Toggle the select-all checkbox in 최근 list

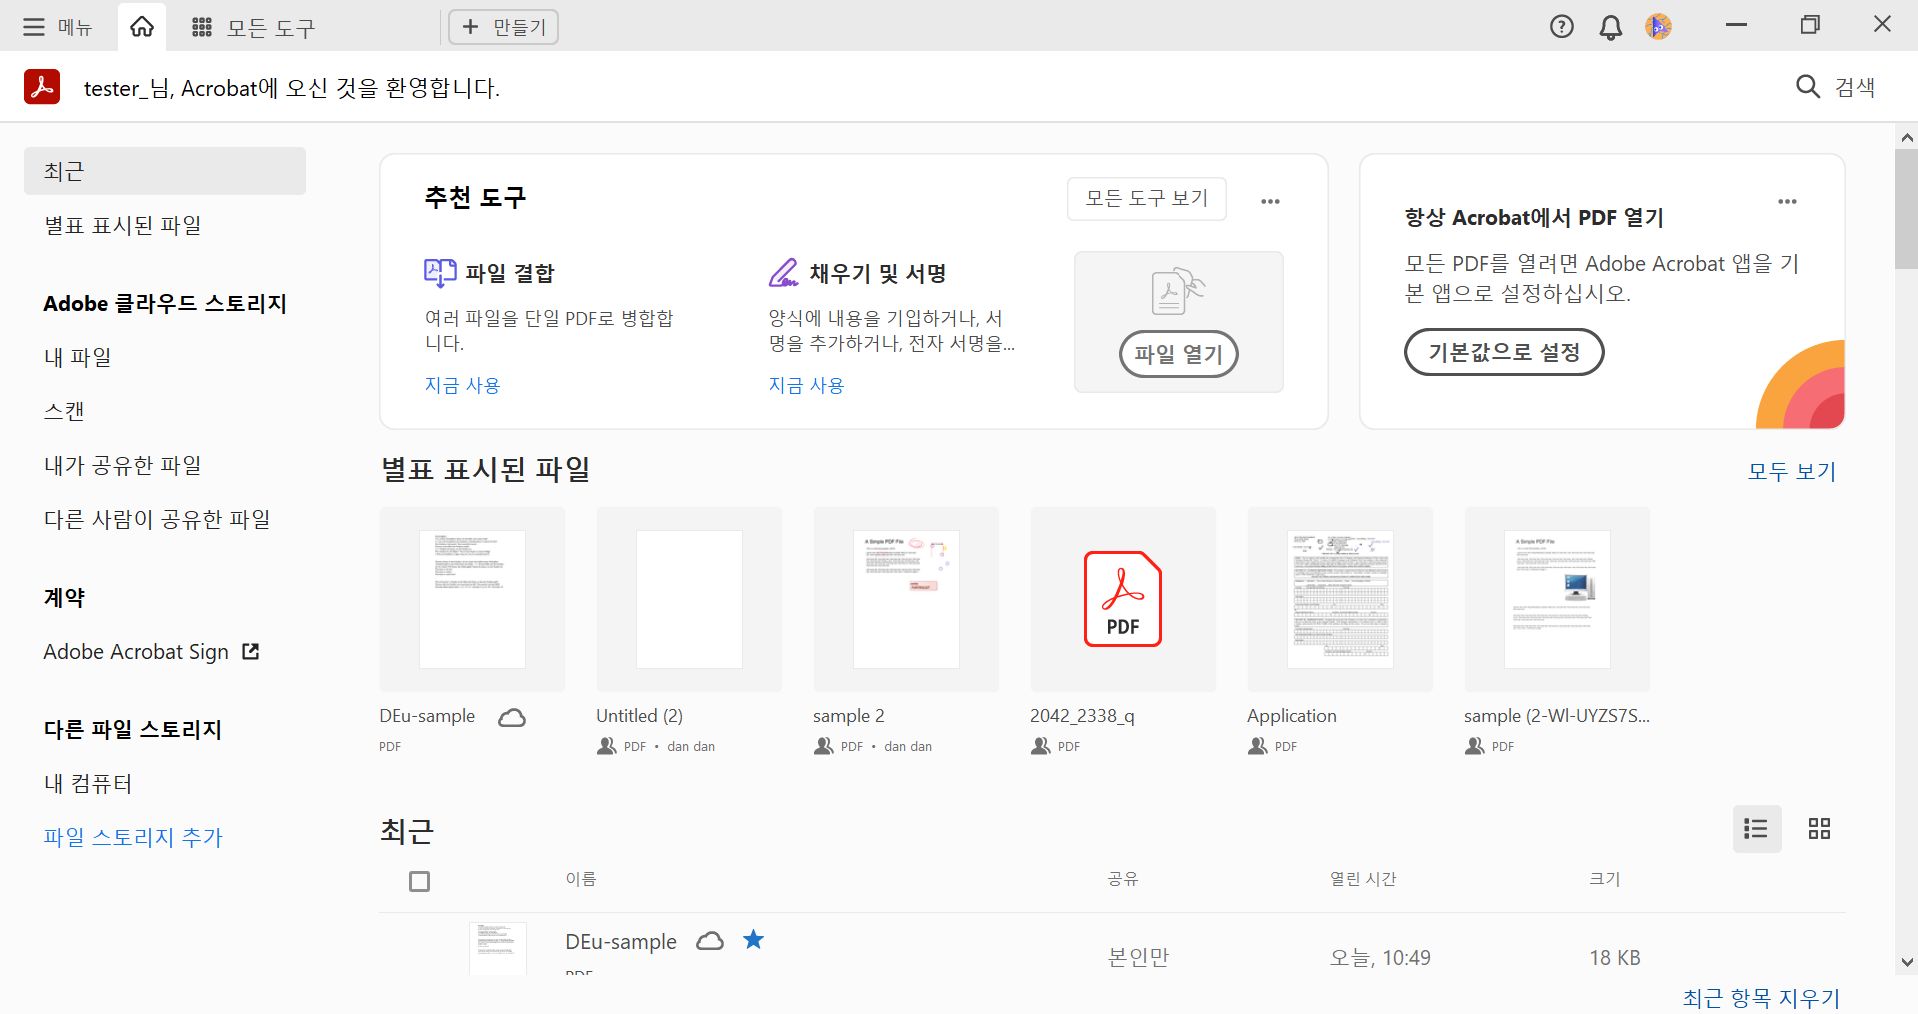click(x=419, y=881)
